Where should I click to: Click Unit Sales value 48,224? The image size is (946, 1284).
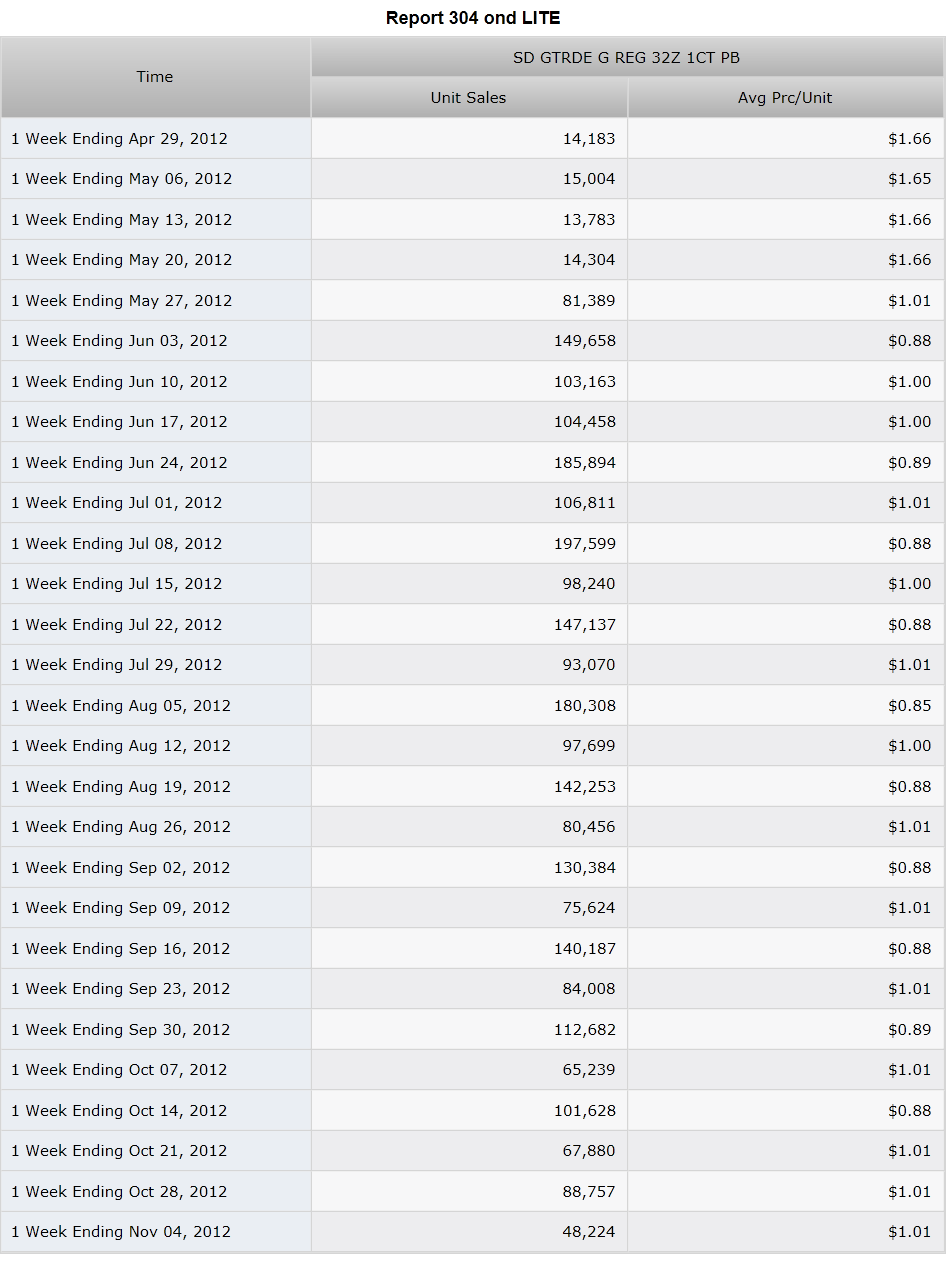point(589,1232)
